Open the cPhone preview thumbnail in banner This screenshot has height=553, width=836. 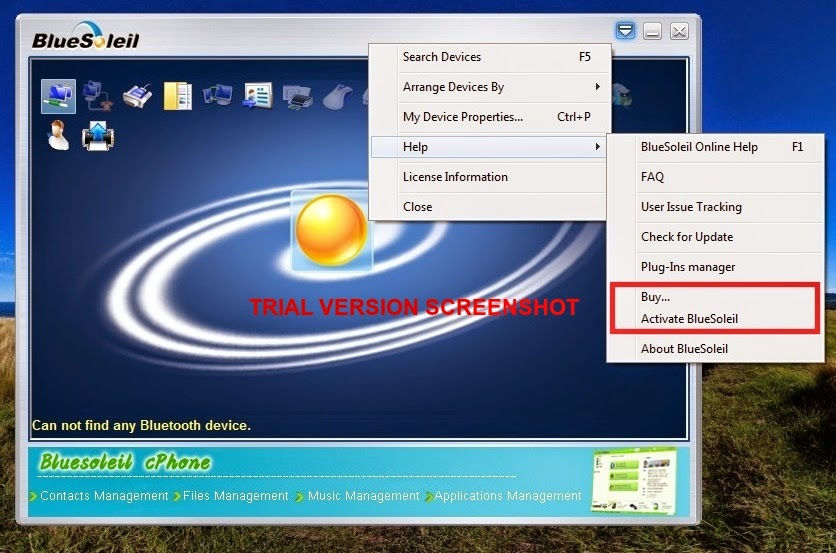634,481
